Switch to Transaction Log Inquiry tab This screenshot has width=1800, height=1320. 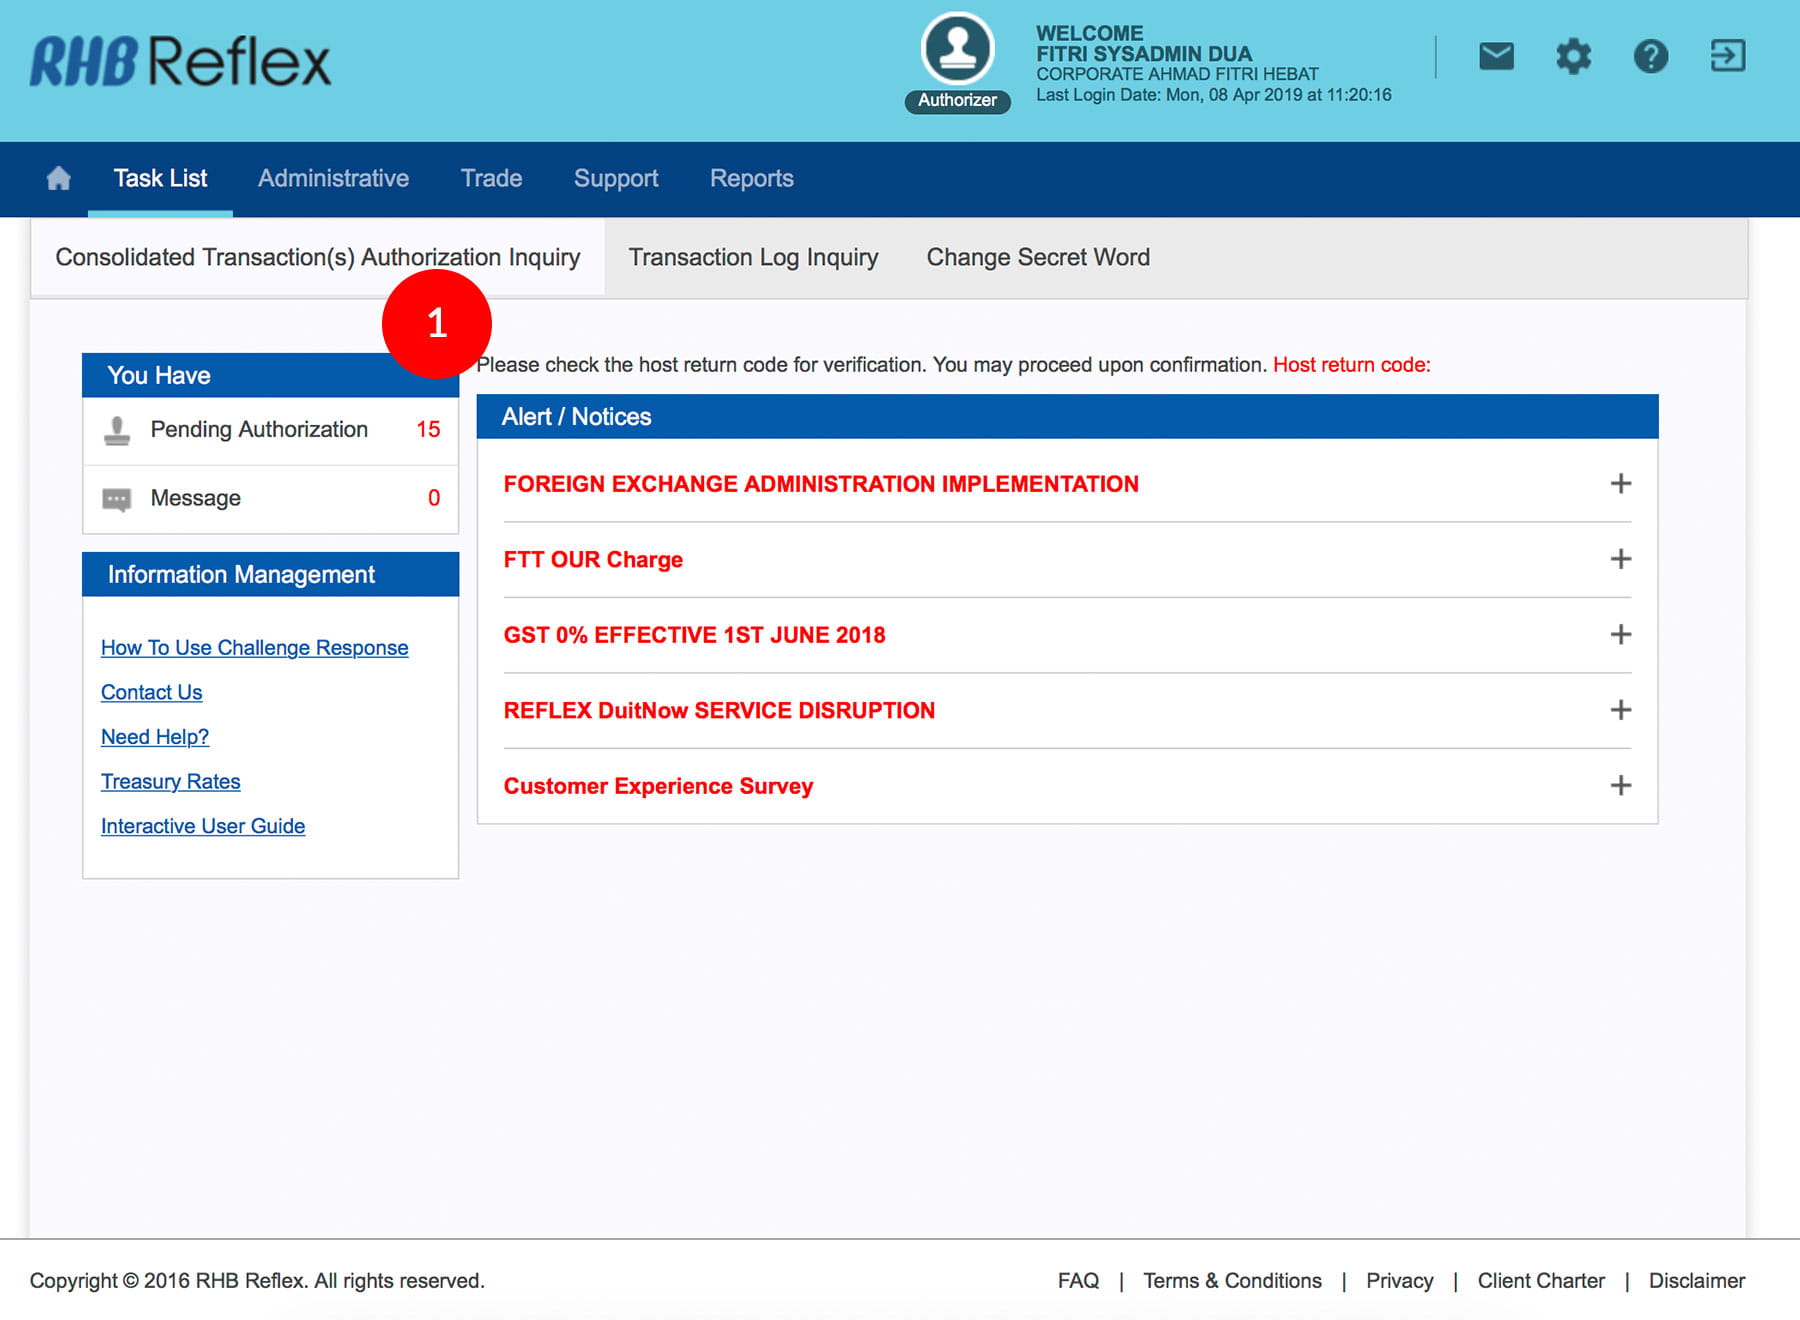[x=753, y=258]
